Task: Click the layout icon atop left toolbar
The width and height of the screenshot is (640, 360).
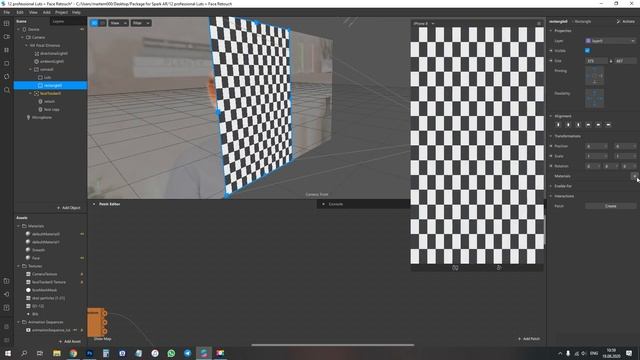Action: tap(7, 24)
